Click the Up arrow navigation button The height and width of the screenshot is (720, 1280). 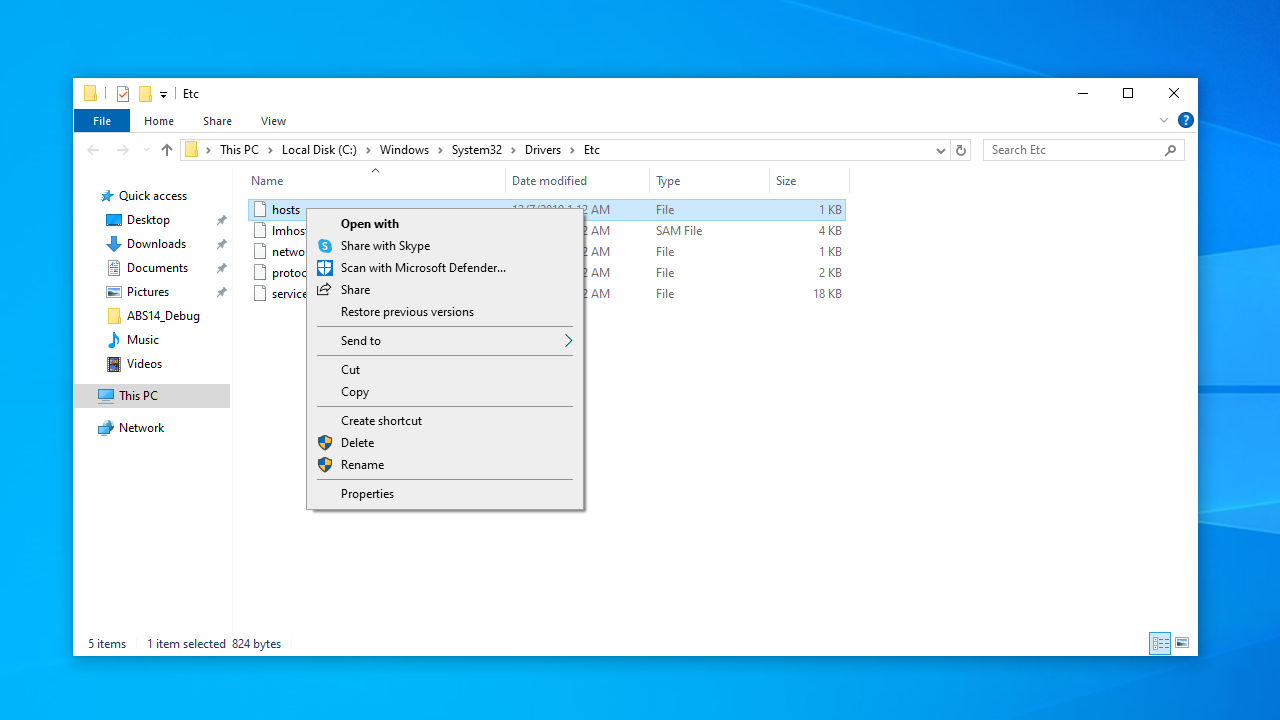(167, 150)
